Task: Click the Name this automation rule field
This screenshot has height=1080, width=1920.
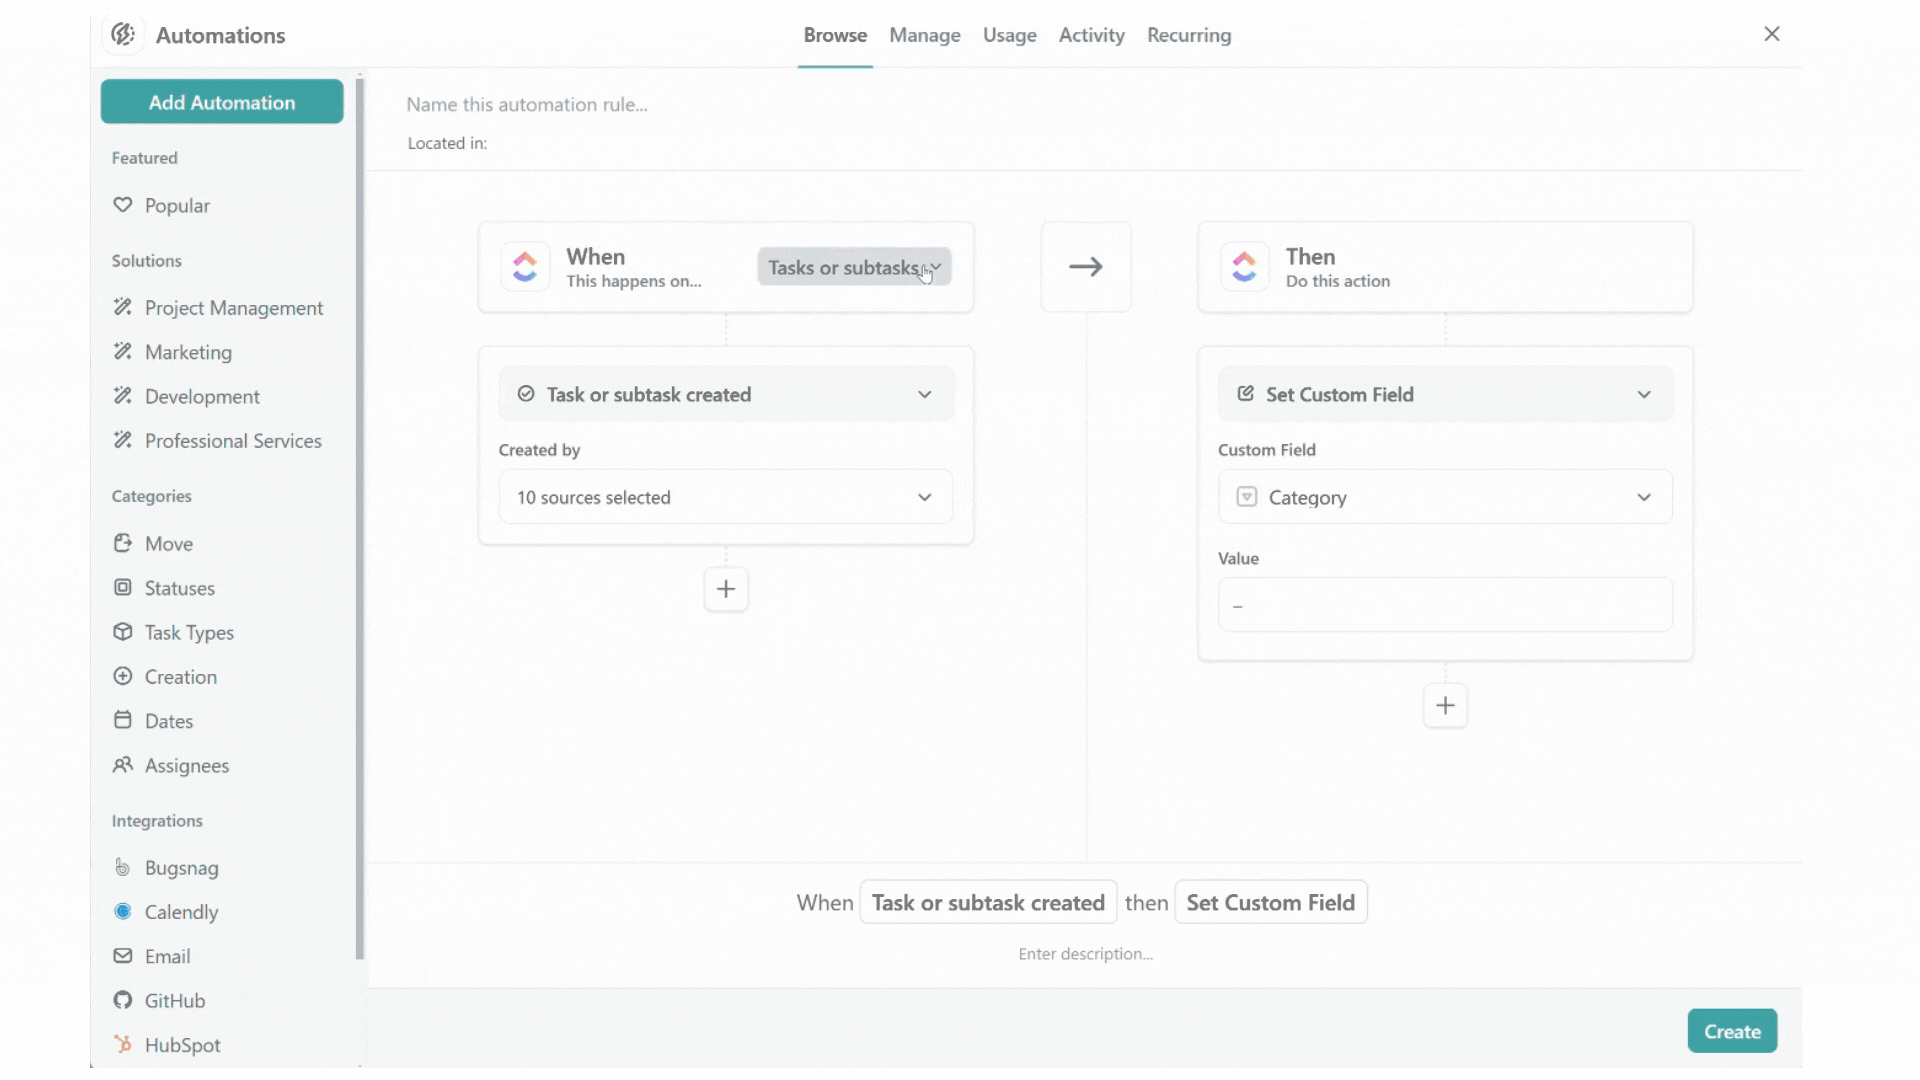Action: point(527,105)
